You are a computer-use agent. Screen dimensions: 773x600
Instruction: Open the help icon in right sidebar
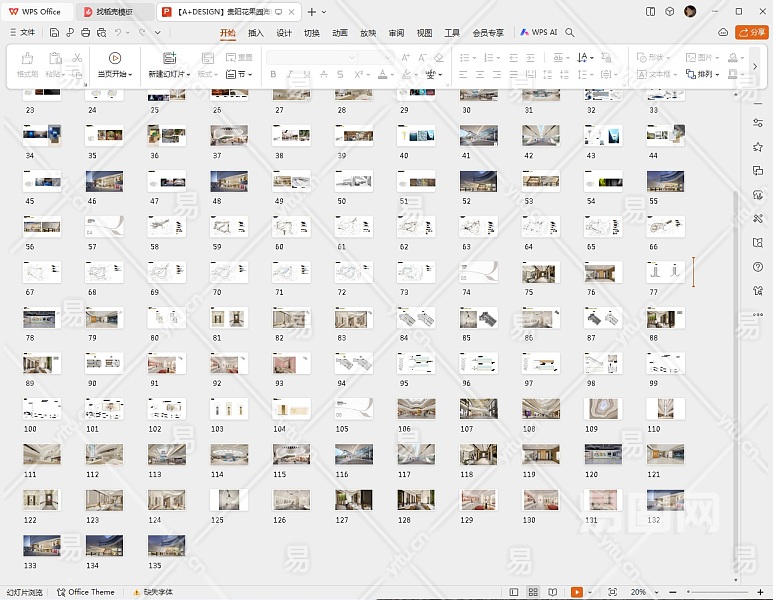(x=758, y=267)
